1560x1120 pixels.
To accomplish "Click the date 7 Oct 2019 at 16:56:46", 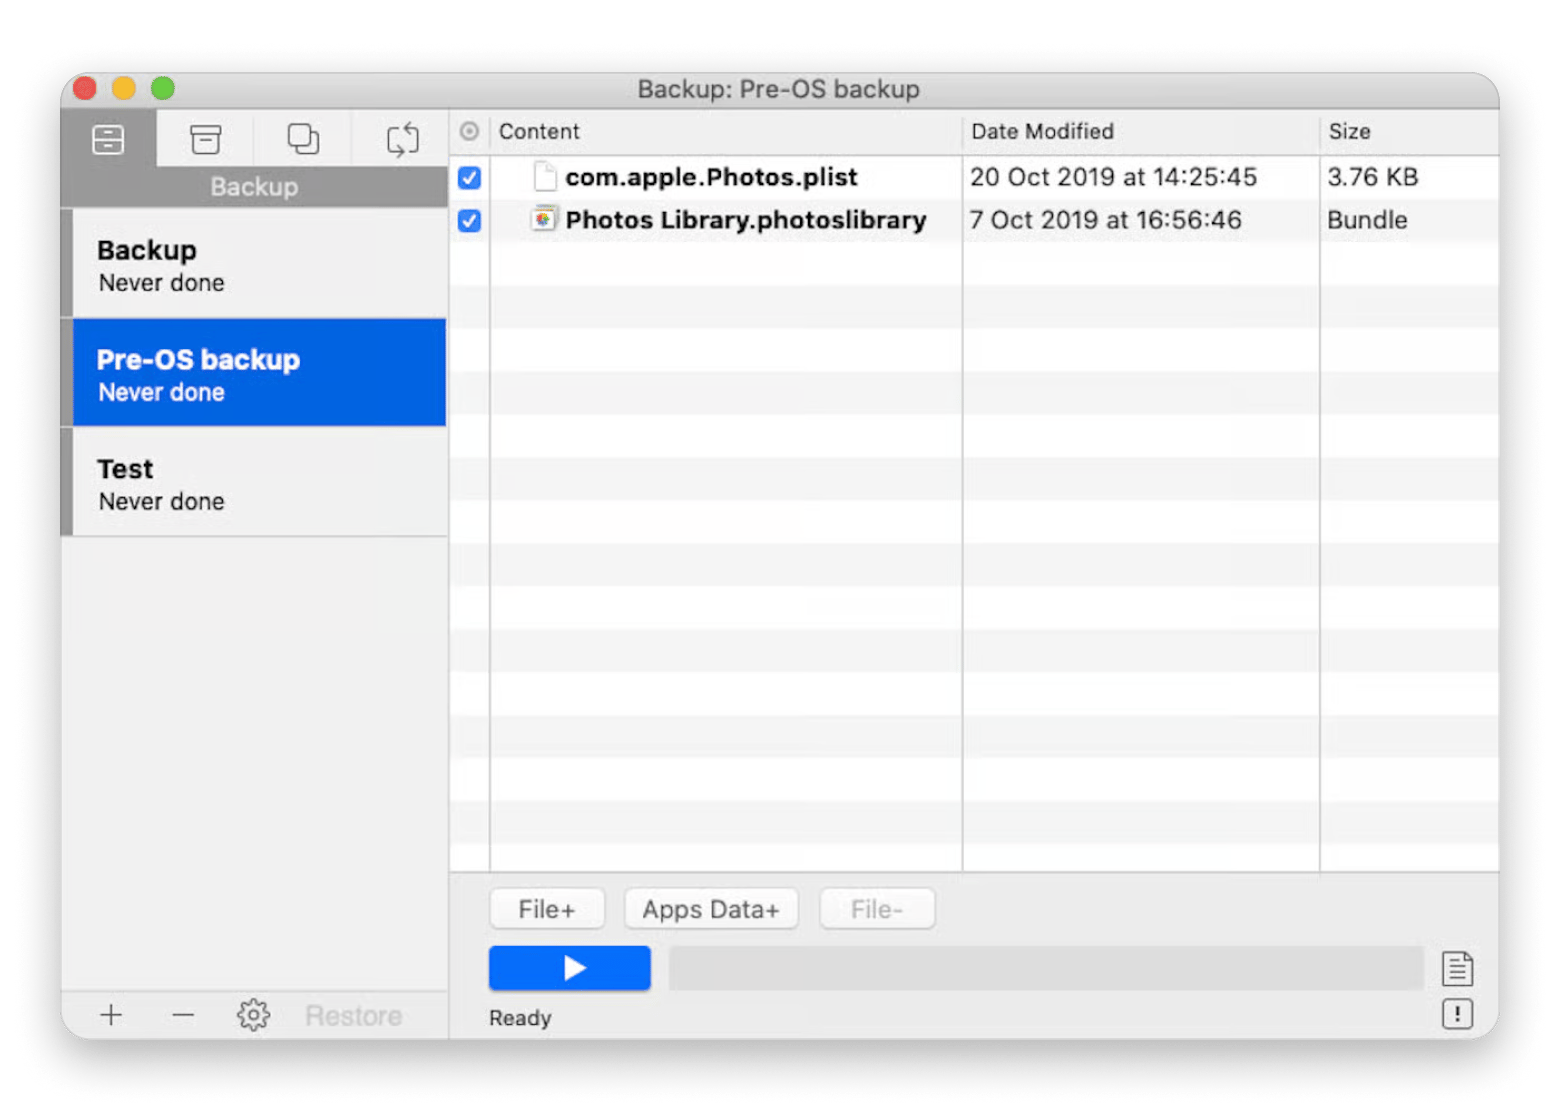I will coord(1105,220).
